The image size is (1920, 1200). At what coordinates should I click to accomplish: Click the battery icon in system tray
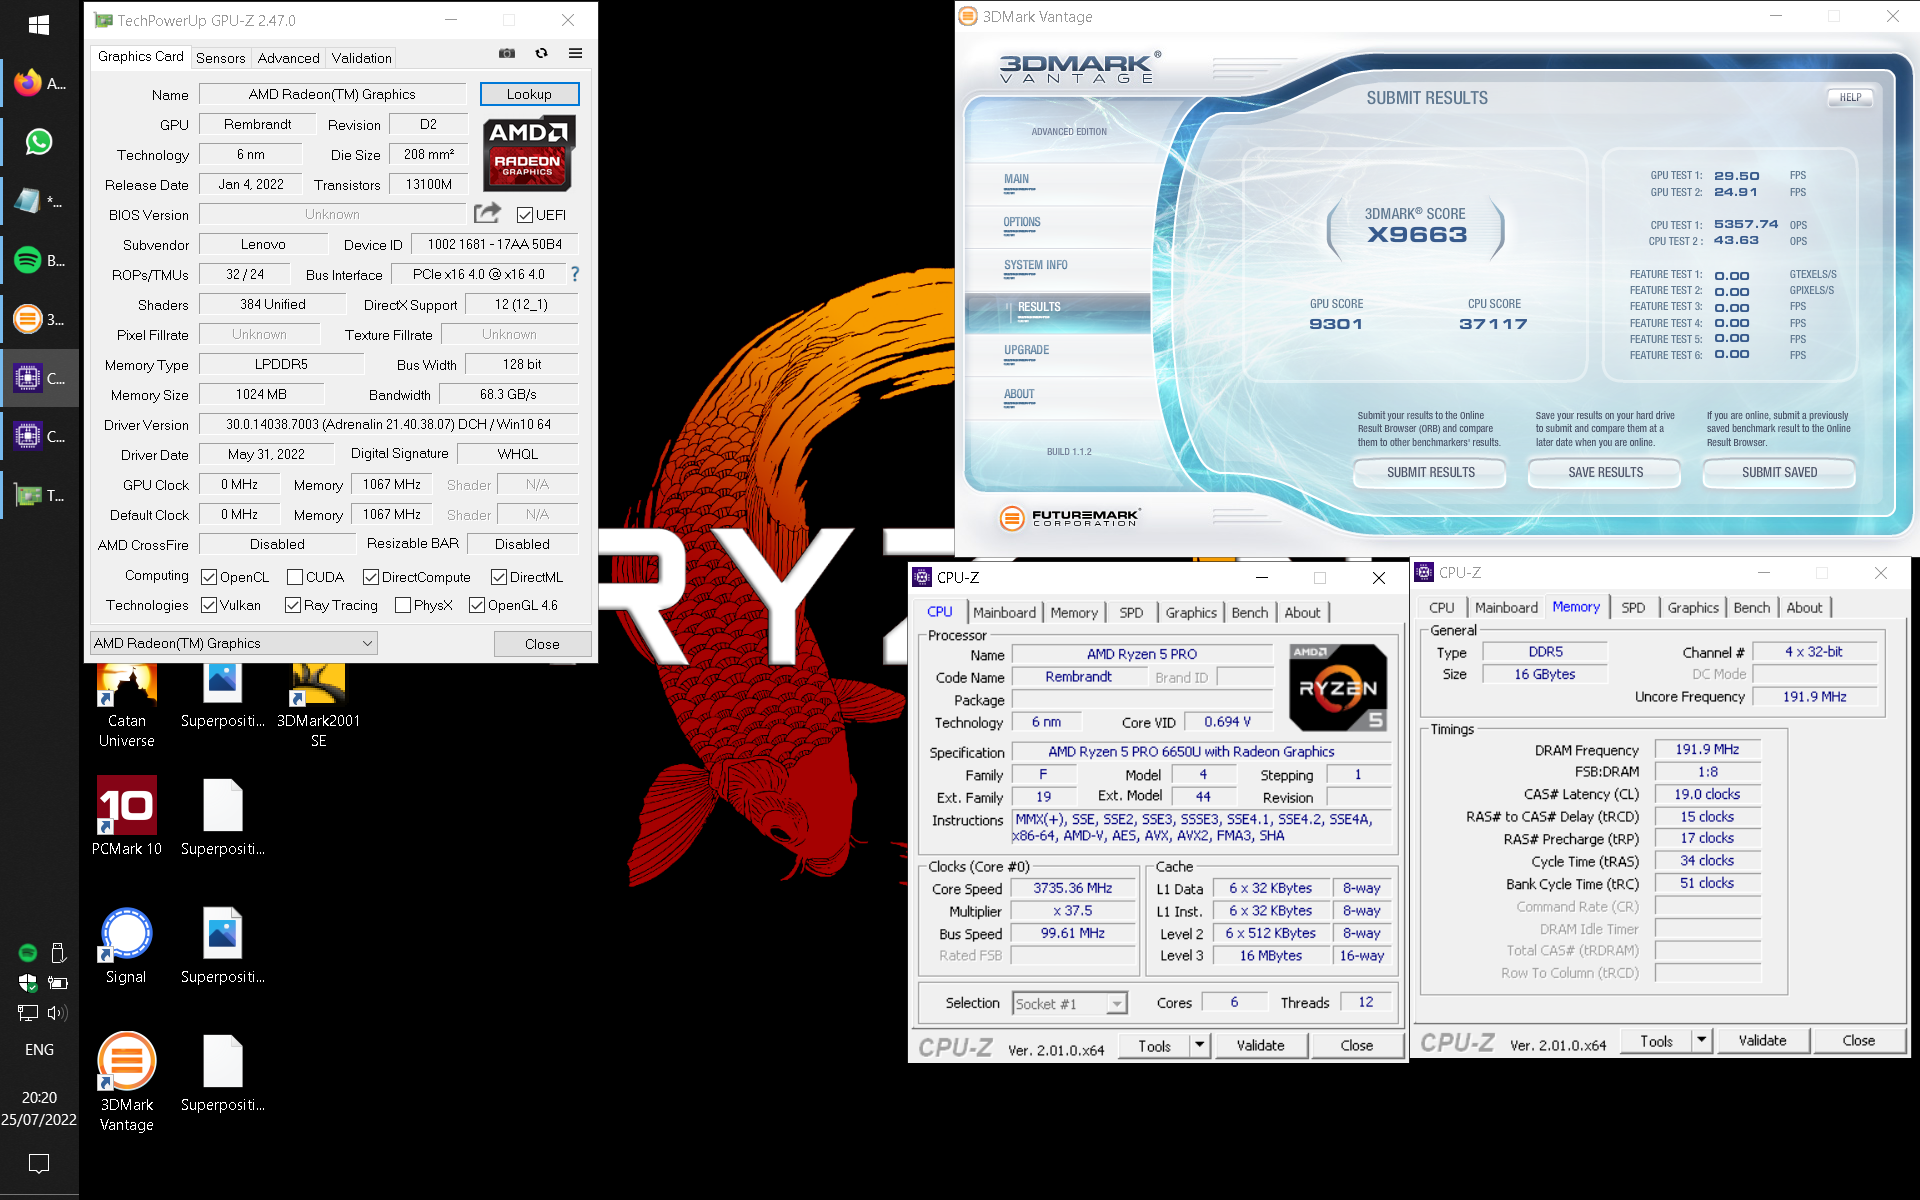point(57,982)
